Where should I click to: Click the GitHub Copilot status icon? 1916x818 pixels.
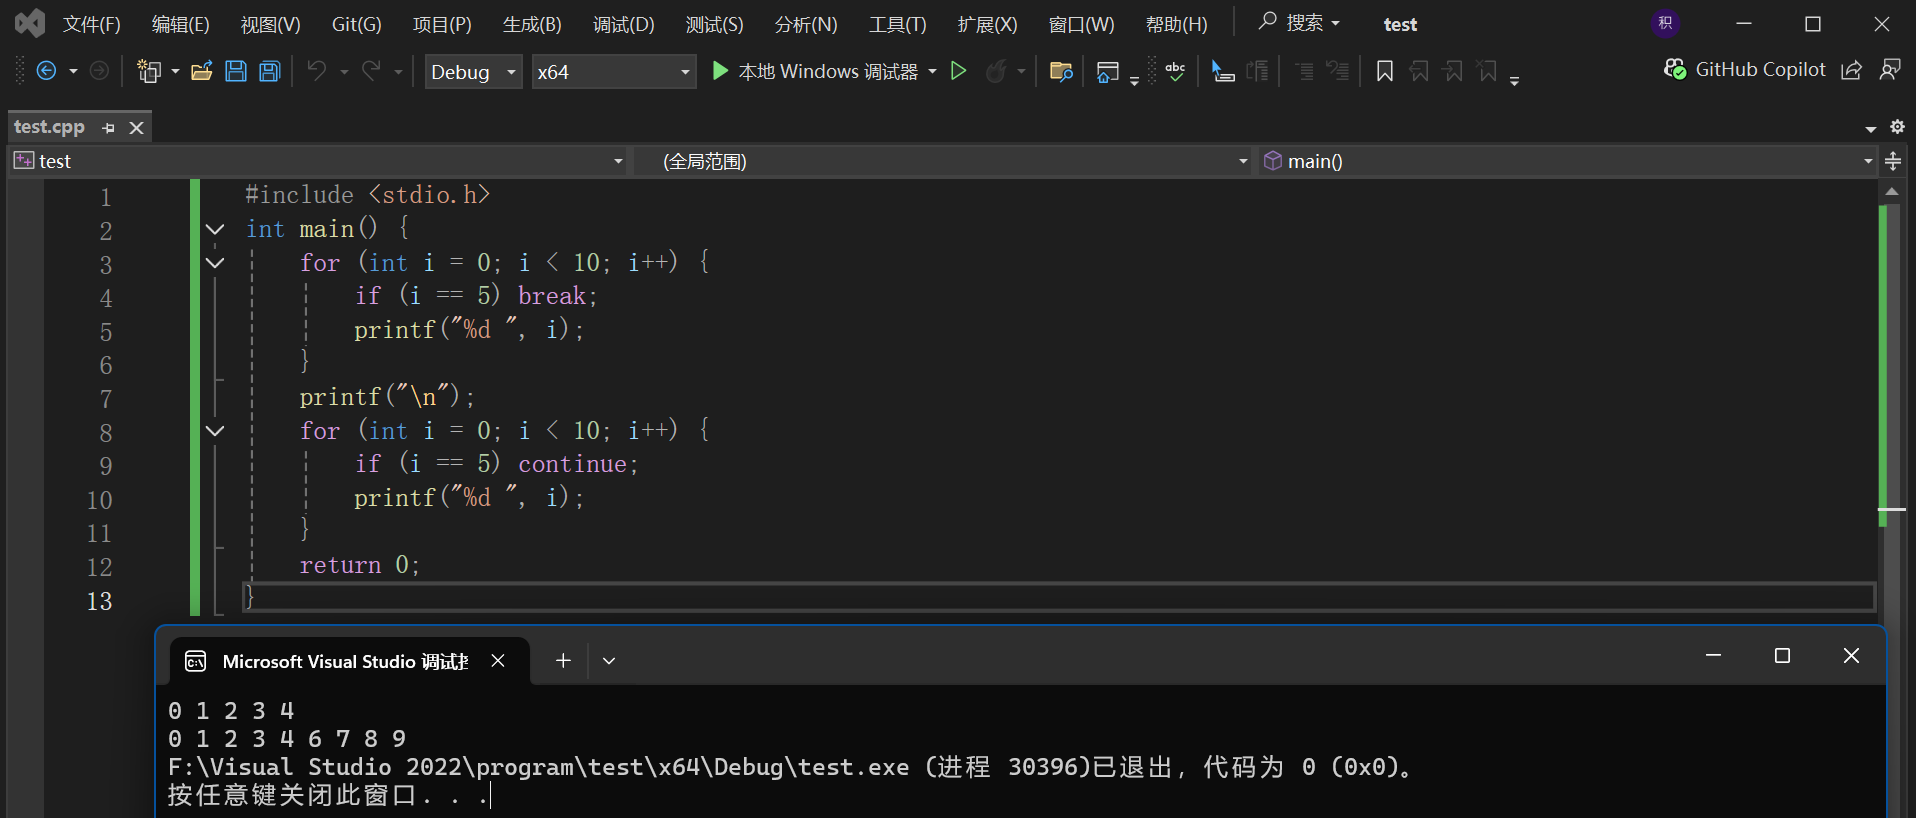(1675, 69)
